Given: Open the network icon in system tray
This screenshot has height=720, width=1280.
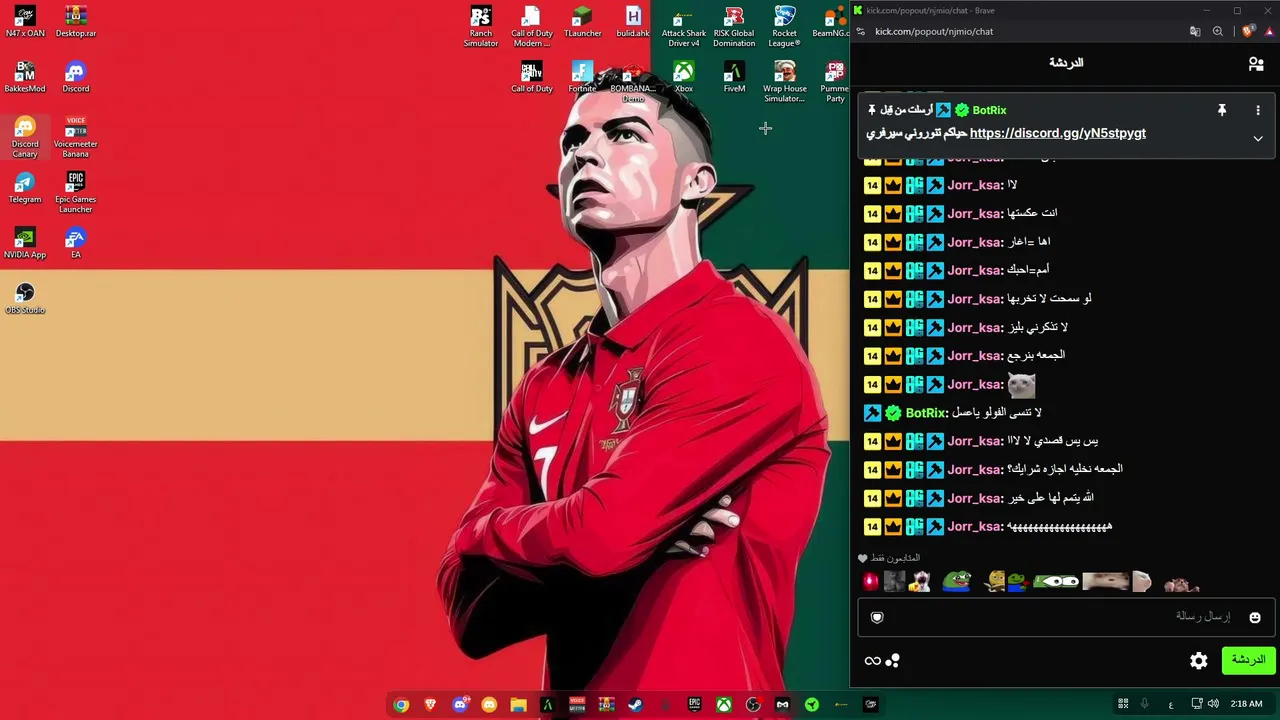Looking at the screenshot, I should [1197, 704].
